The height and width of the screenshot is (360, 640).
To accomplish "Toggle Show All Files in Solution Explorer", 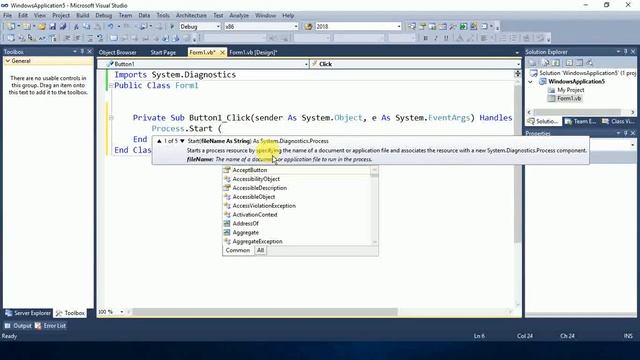I will 546,63.
